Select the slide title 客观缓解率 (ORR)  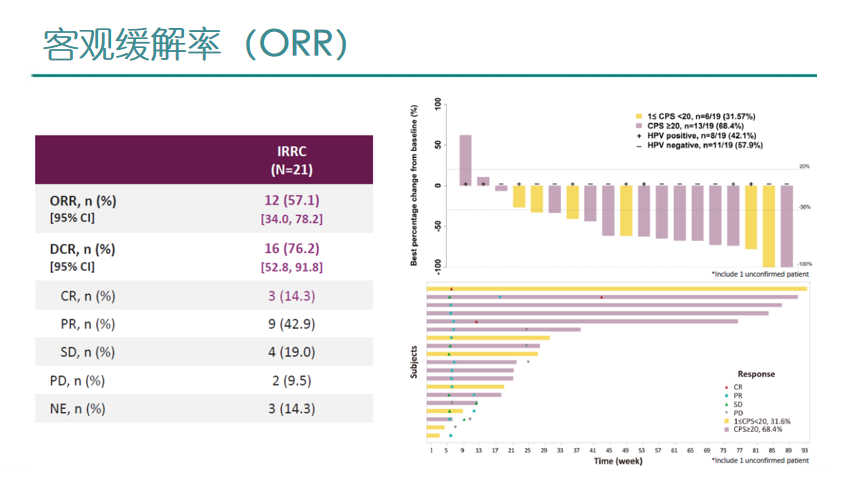[195, 42]
